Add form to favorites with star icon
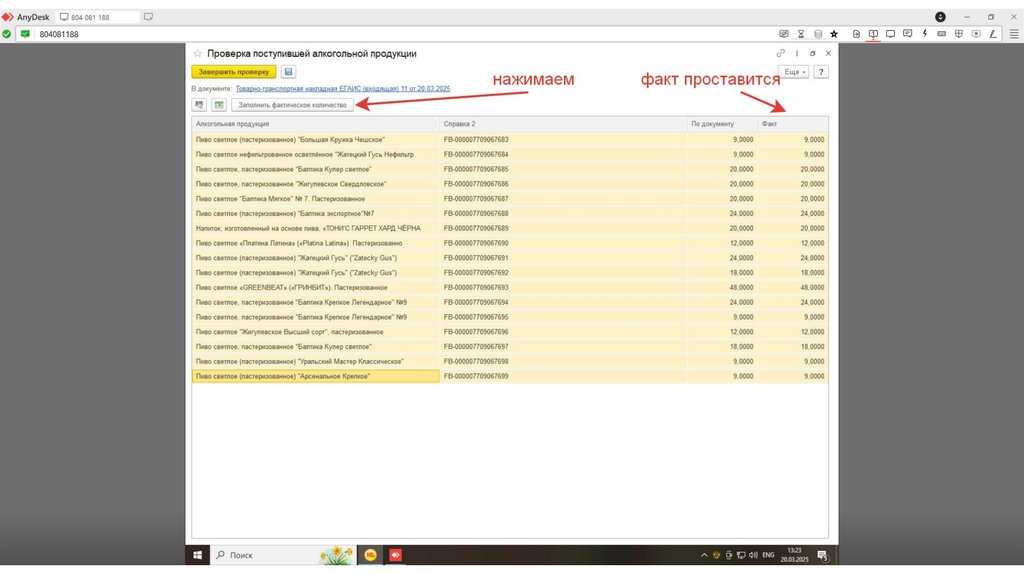Image resolution: width=1024 pixels, height=574 pixels. [x=197, y=53]
